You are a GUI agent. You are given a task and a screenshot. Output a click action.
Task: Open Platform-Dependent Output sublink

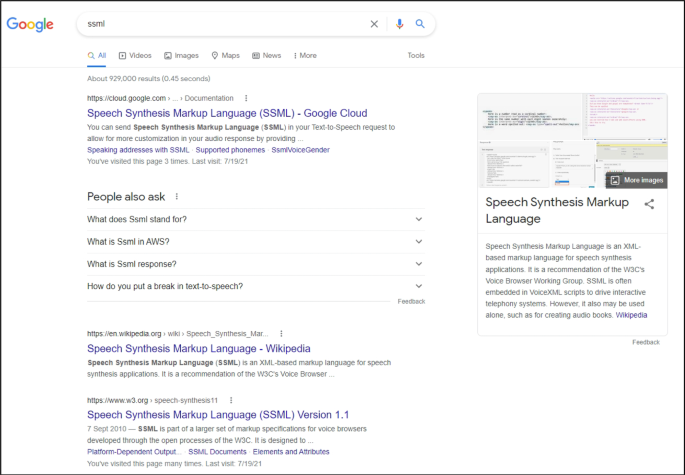click(x=134, y=452)
